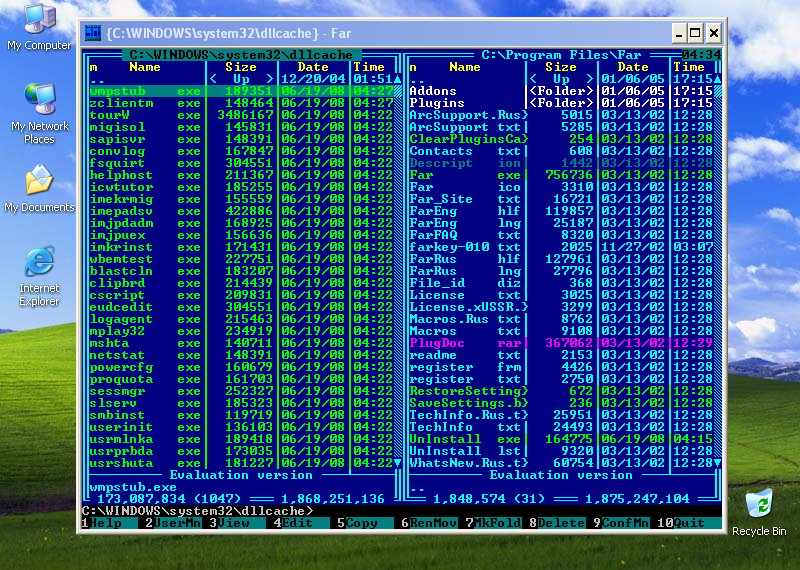
Task: Select helphost exe file
Action: click(x=241, y=175)
